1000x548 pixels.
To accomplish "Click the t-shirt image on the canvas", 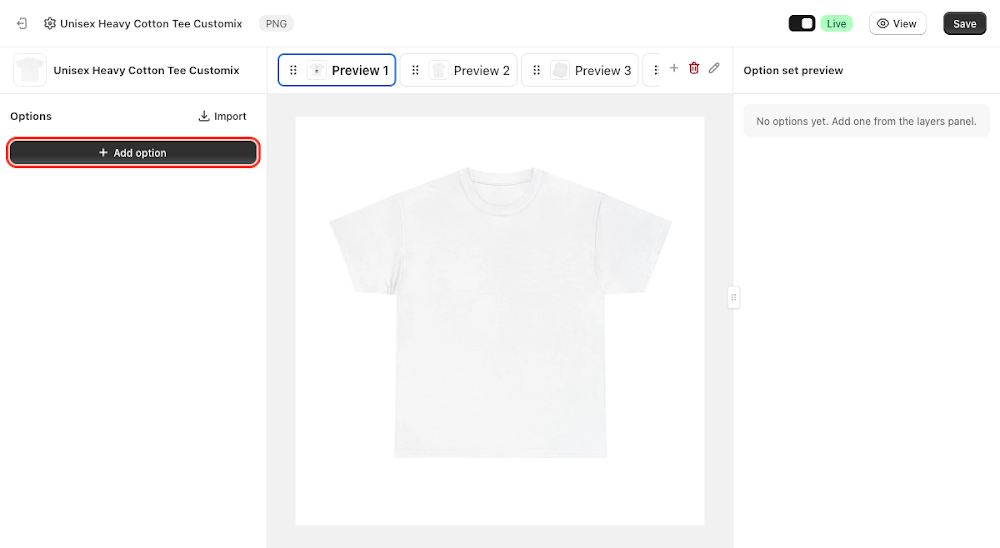I will click(500, 313).
